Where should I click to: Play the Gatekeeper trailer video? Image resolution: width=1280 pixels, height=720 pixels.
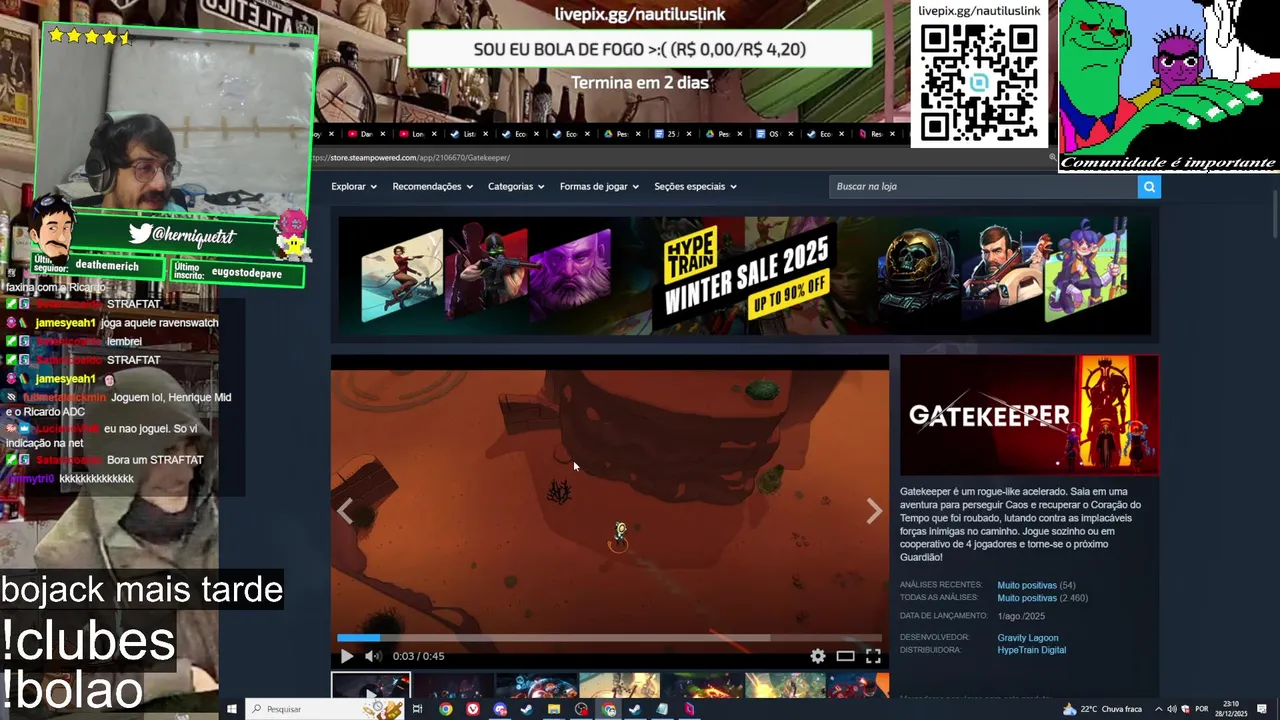346,656
